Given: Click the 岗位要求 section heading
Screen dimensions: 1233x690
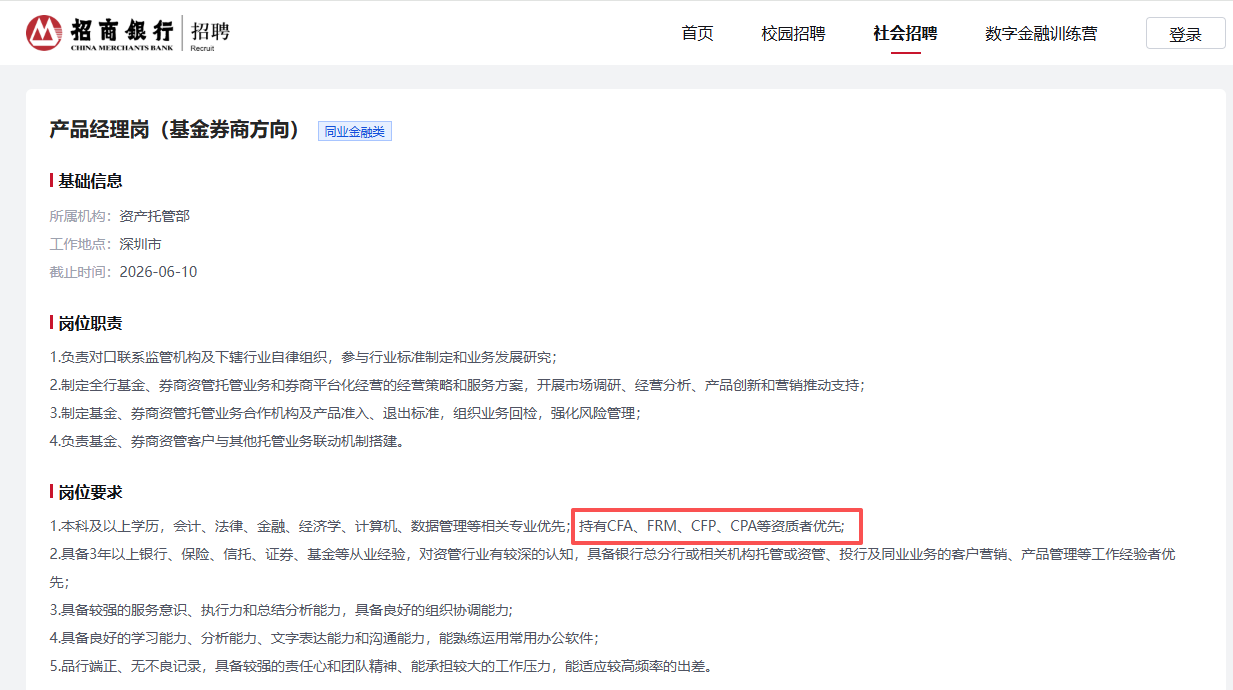Looking at the screenshot, I should 90,493.
